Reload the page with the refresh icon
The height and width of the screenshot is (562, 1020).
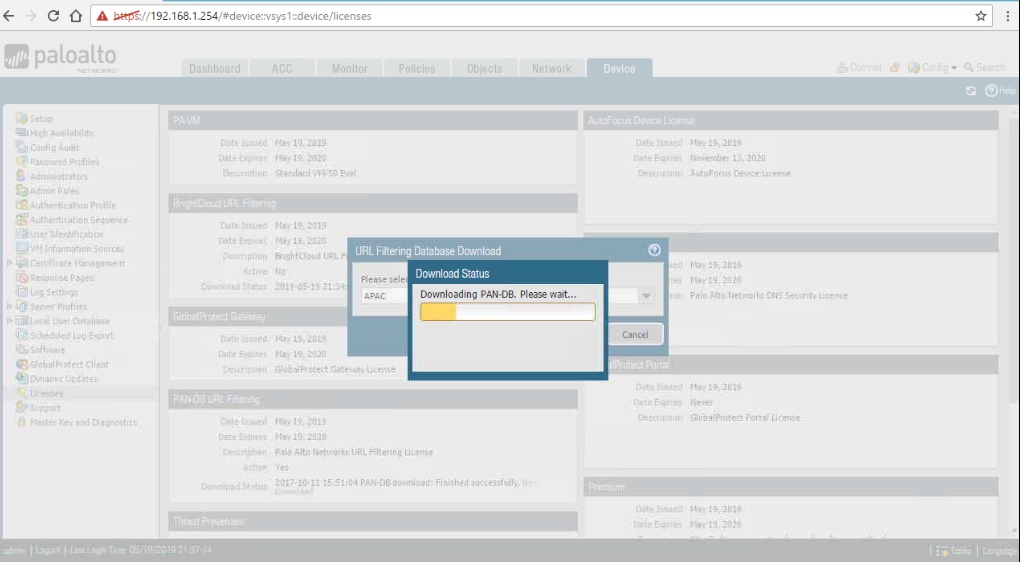coord(53,16)
